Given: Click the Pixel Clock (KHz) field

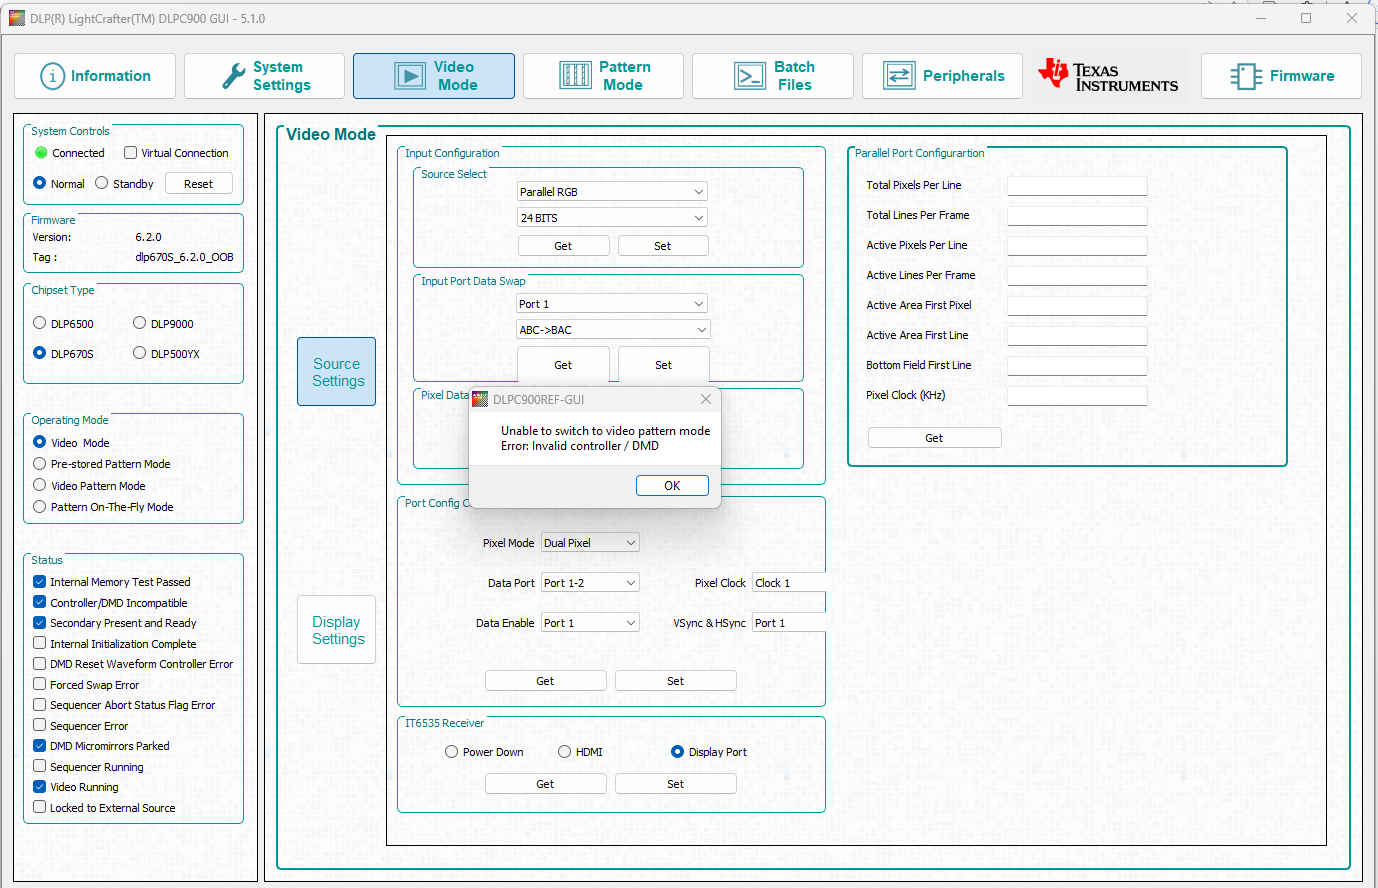Looking at the screenshot, I should click(x=1077, y=396).
